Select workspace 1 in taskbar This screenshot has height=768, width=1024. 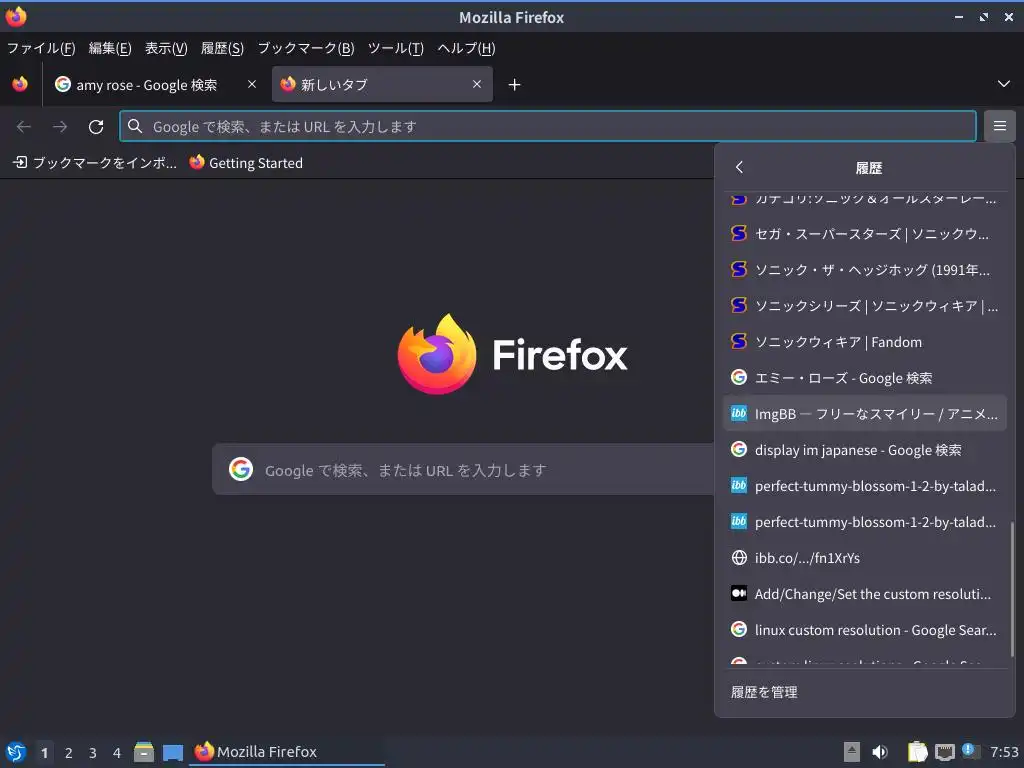tap(44, 753)
